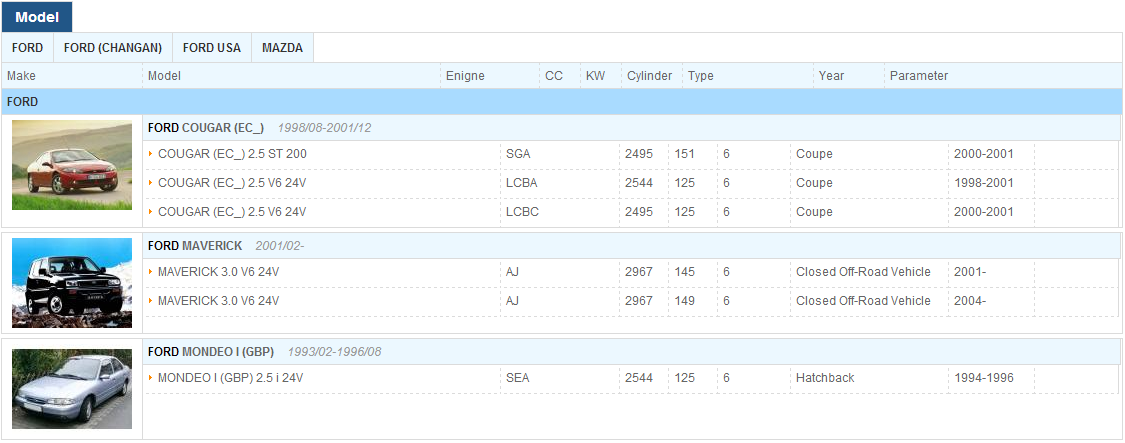This screenshot has width=1125, height=443.
Task: Click the KW column header
Action: point(596,76)
